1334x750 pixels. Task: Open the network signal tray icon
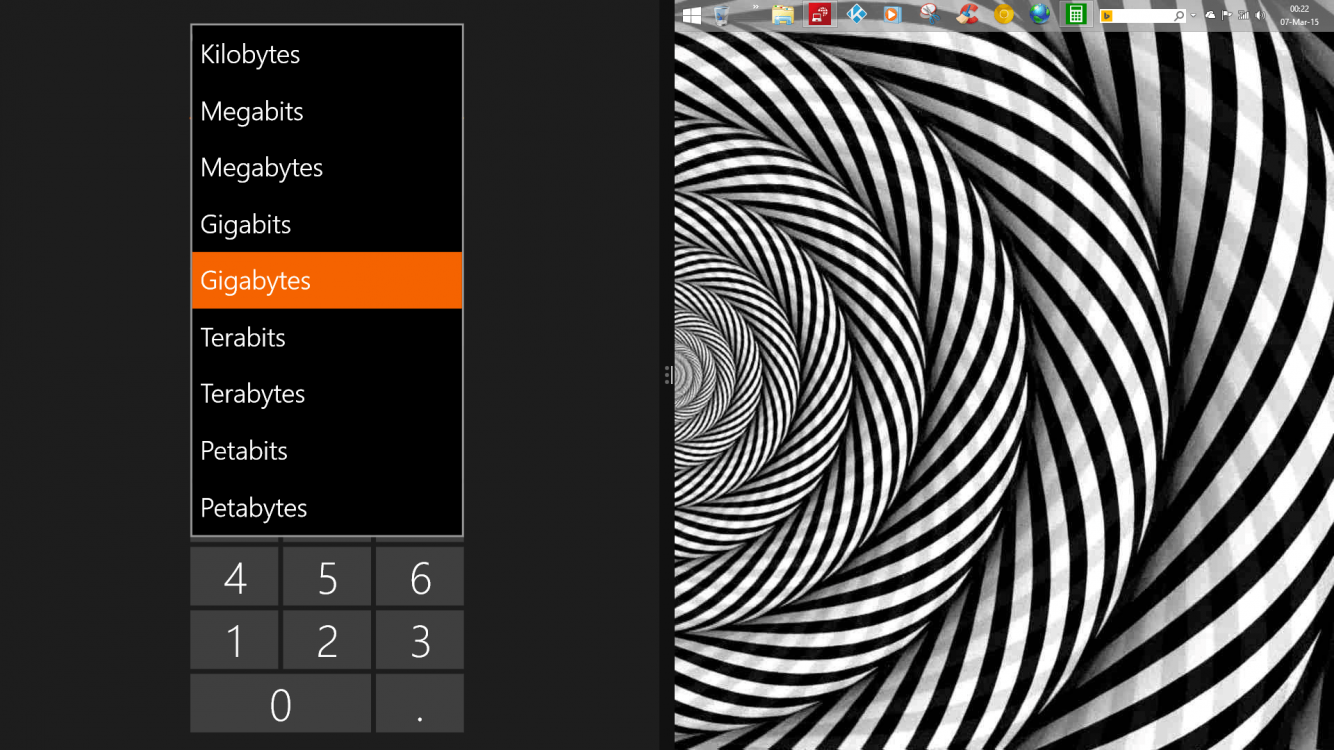[1244, 15]
